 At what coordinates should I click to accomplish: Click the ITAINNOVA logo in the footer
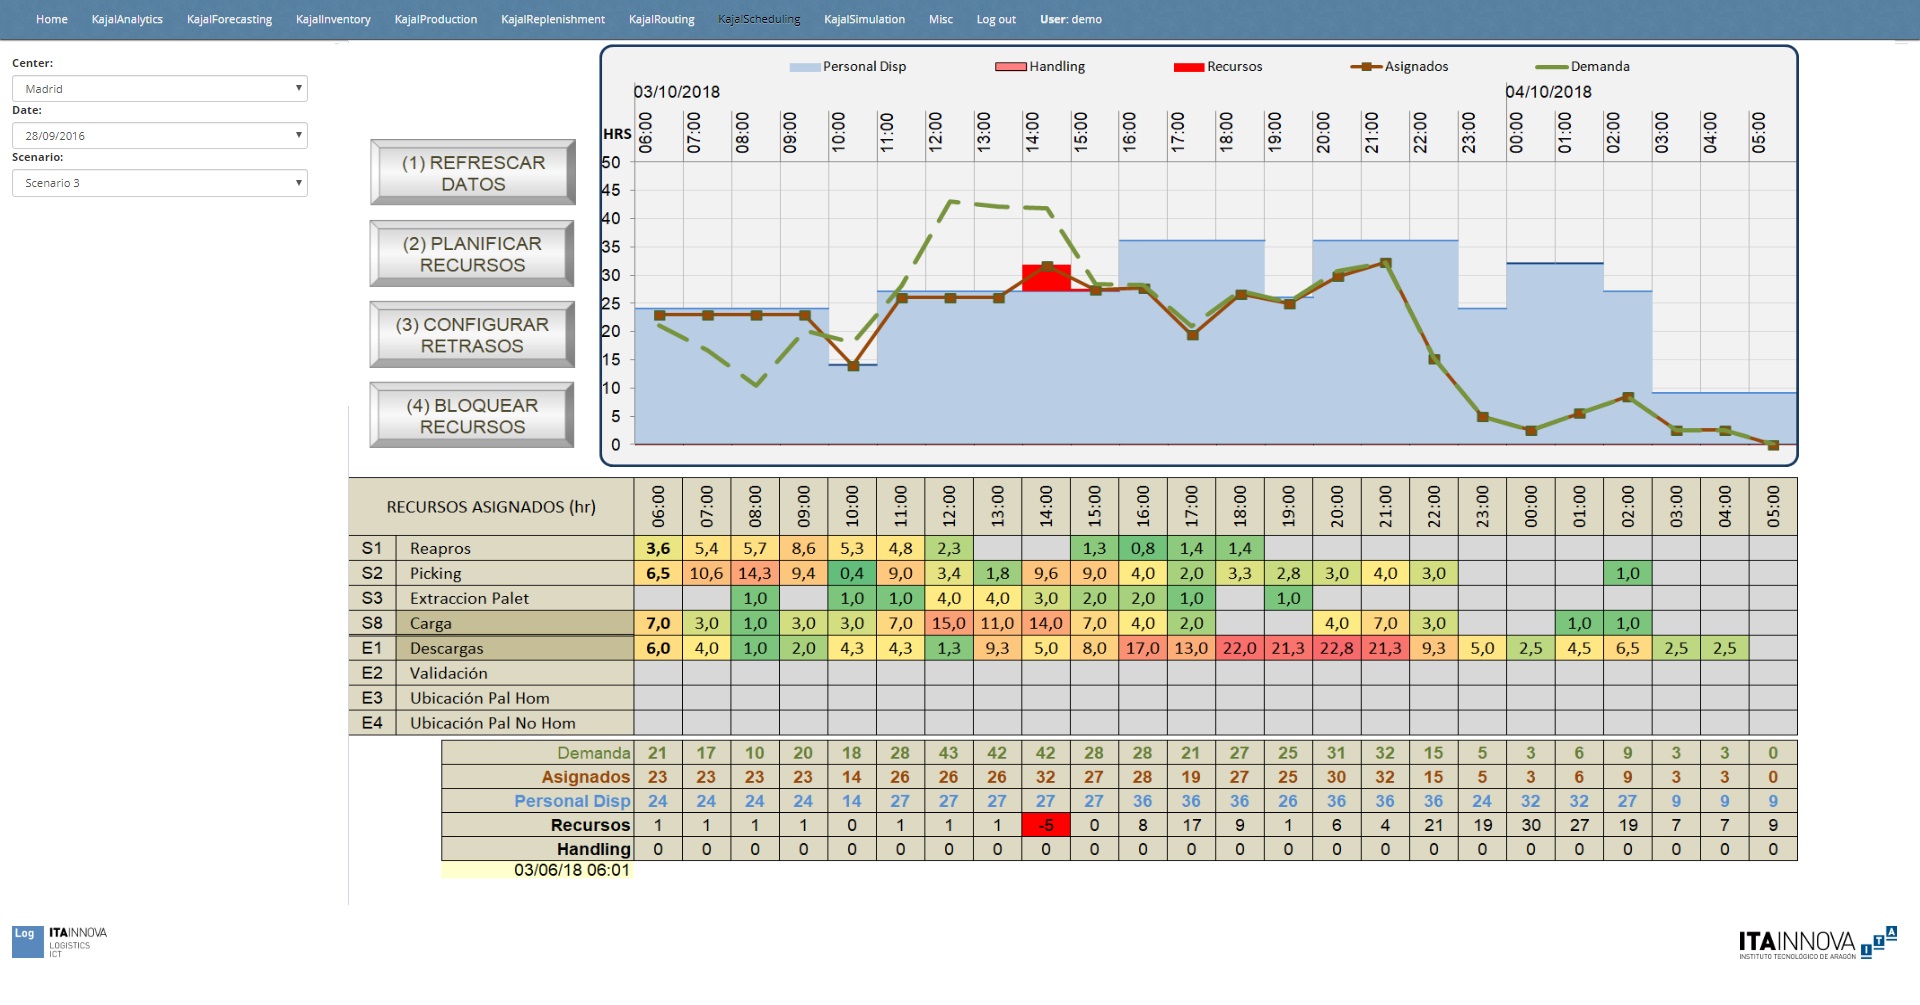click(1815, 942)
